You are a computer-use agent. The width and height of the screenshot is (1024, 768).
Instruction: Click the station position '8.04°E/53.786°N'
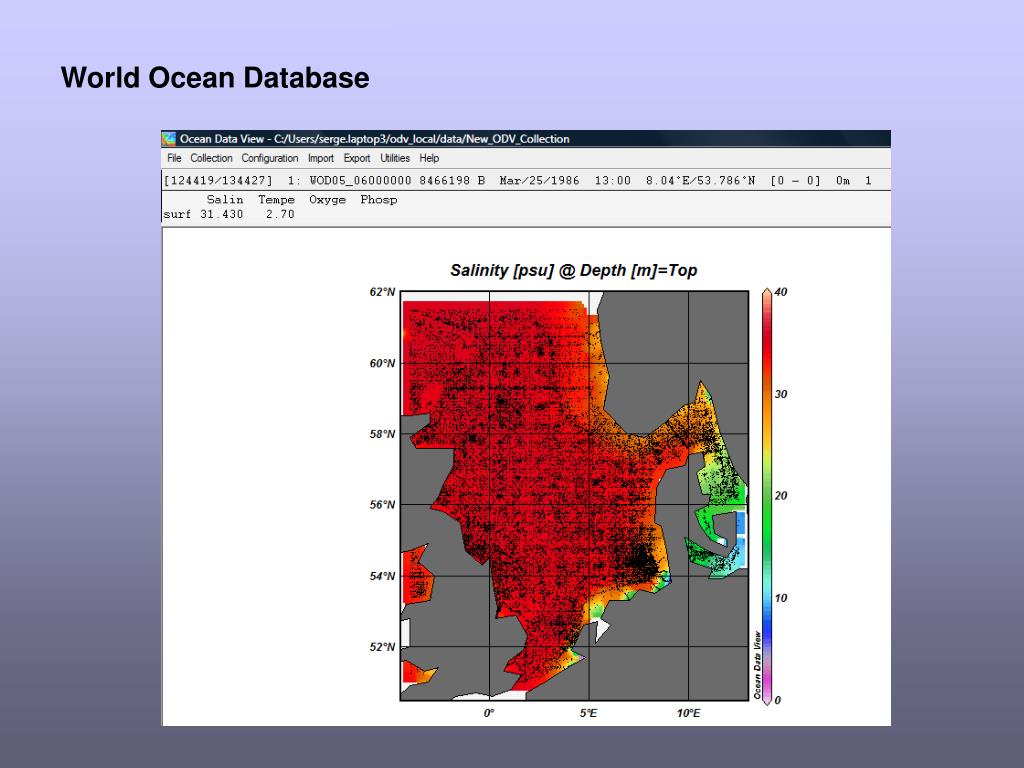coord(701,181)
